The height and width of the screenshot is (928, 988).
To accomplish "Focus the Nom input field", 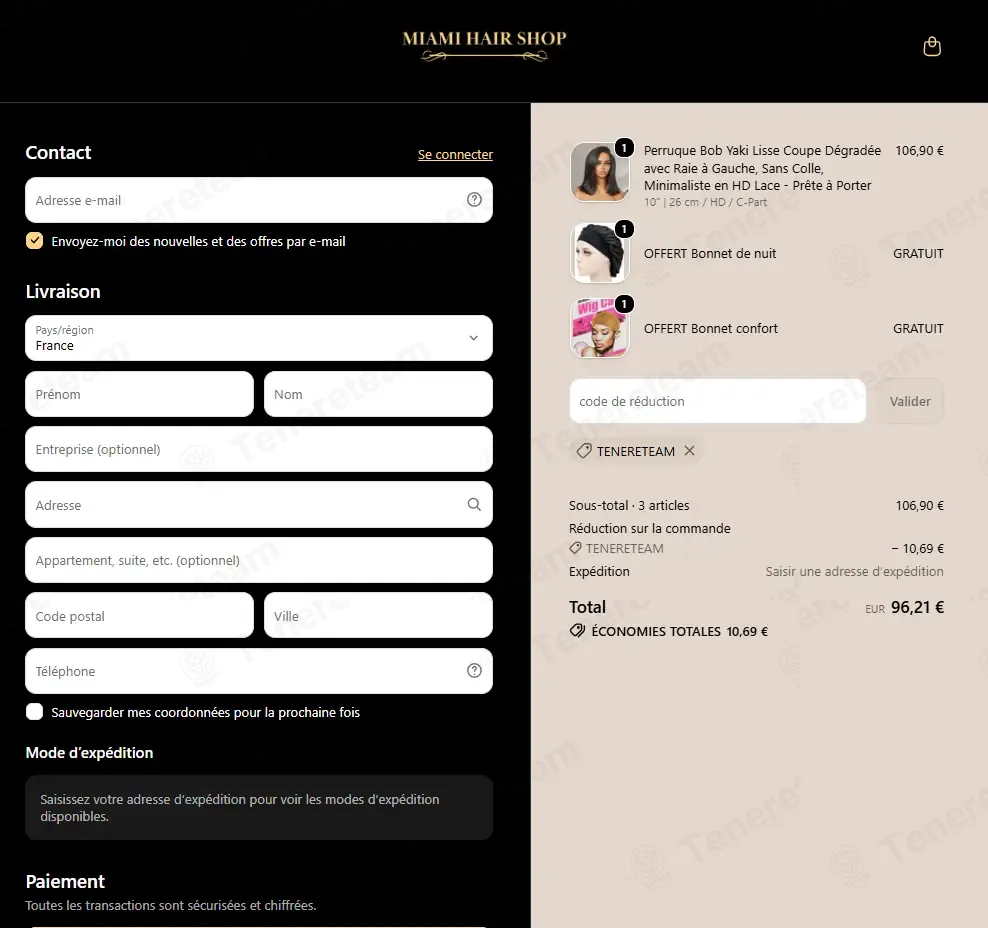I will pyautogui.click(x=378, y=394).
